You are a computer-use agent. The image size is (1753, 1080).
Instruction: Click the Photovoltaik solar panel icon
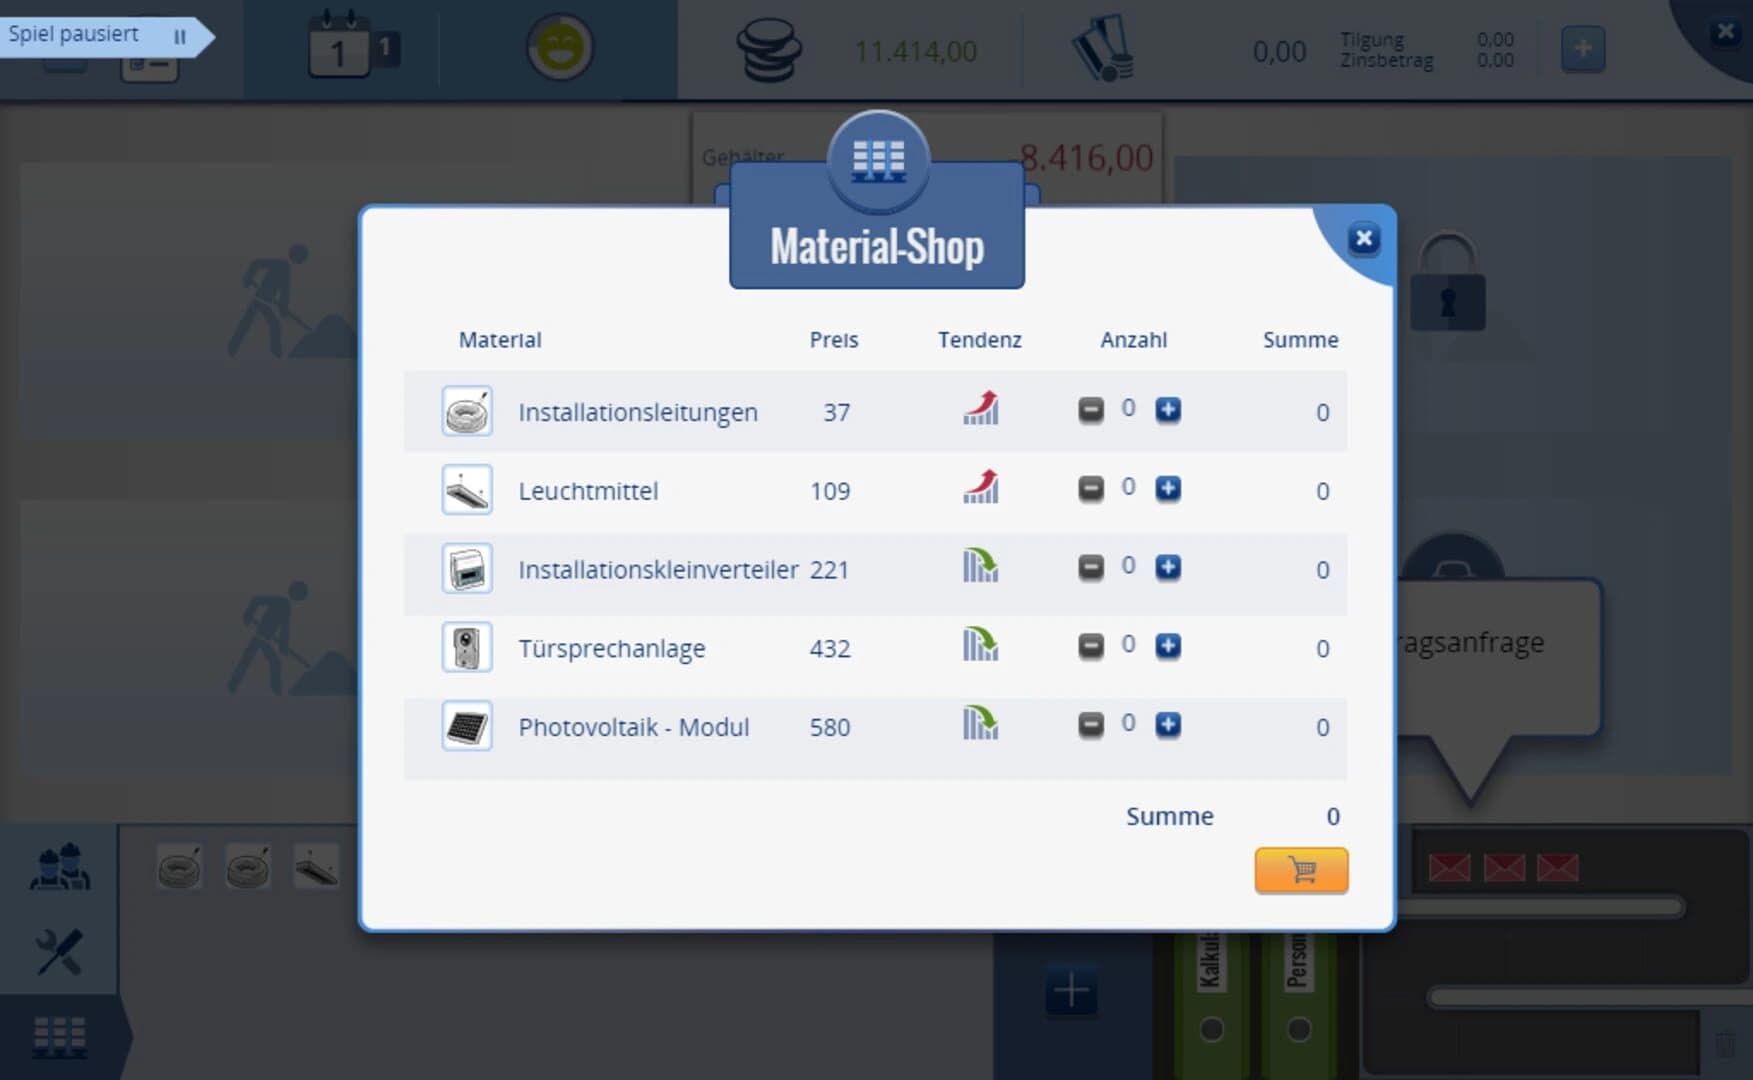467,726
